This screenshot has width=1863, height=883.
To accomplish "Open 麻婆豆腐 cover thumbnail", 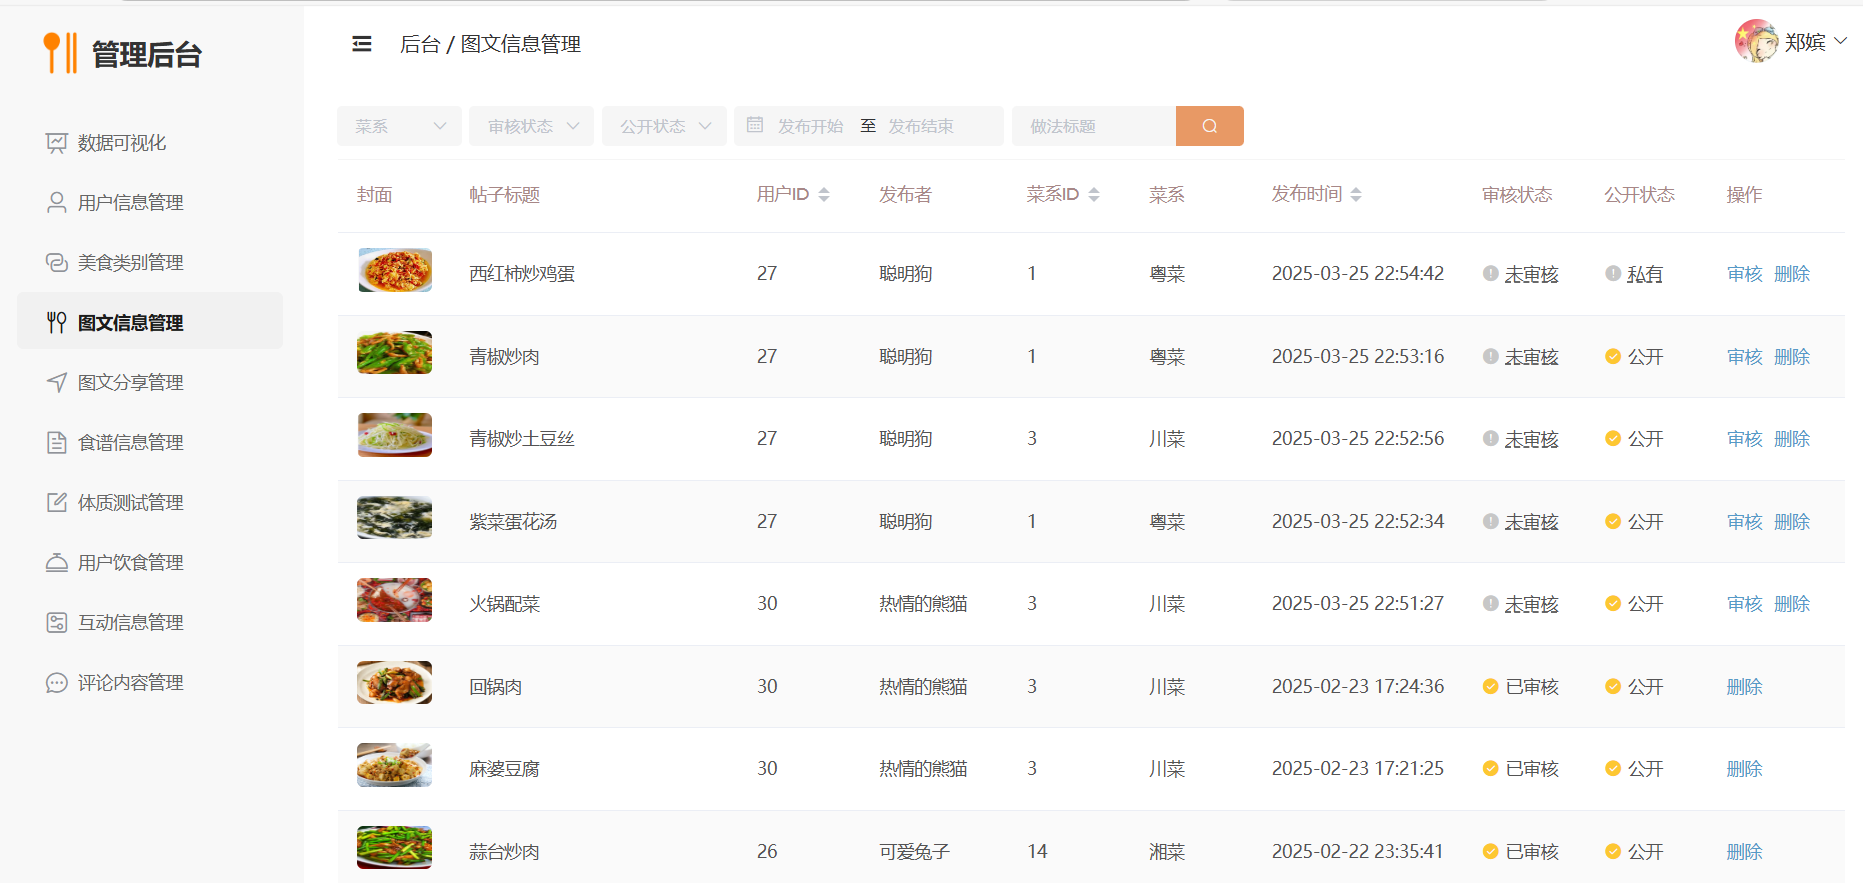I will pyautogui.click(x=395, y=765).
